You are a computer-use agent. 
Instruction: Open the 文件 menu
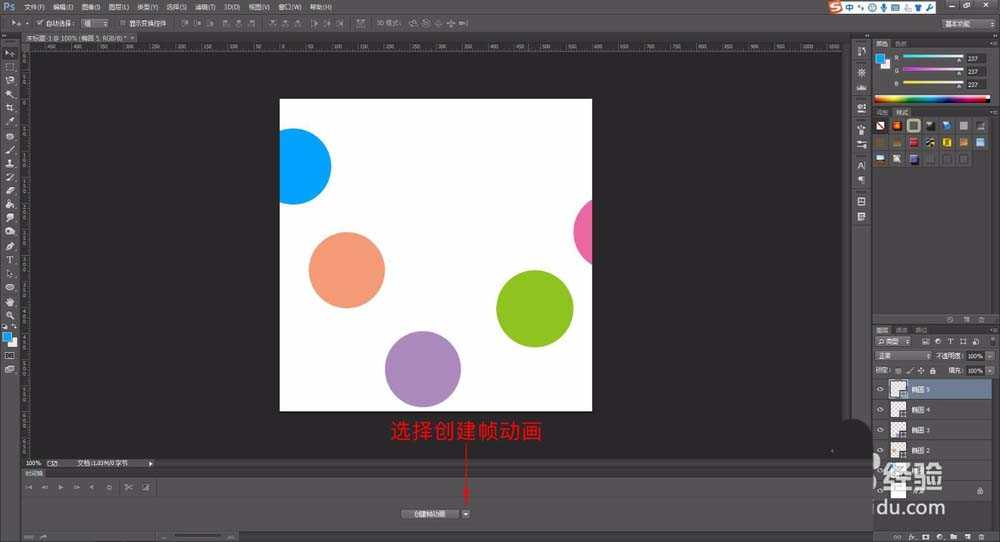click(34, 7)
